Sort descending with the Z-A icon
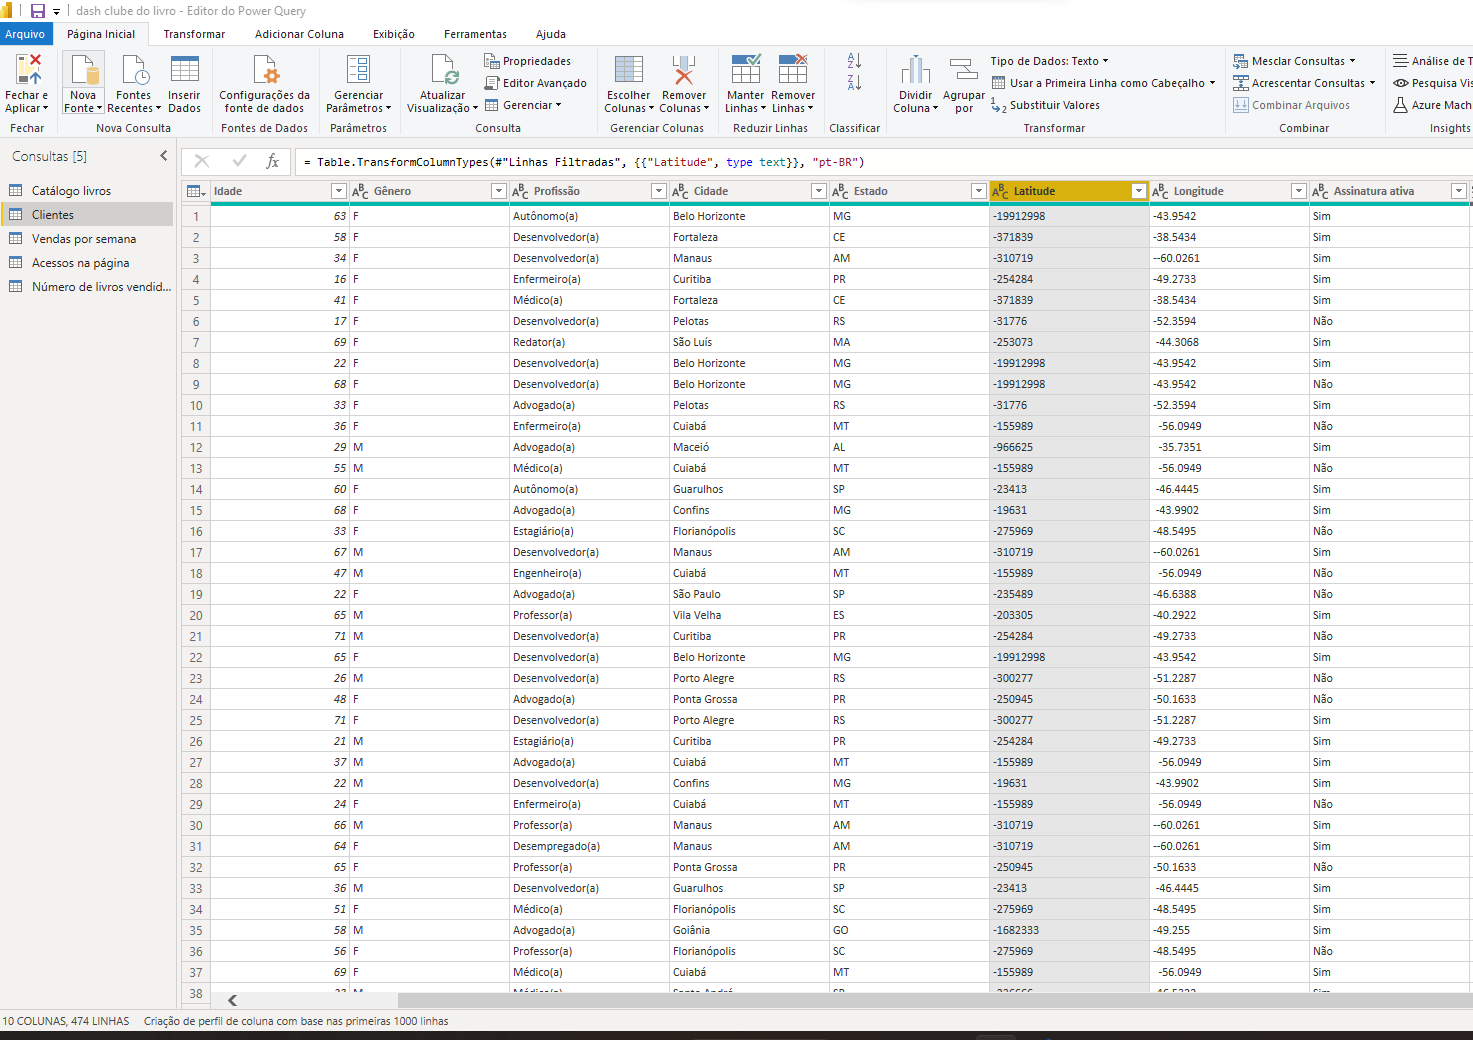1473x1040 pixels. (854, 83)
